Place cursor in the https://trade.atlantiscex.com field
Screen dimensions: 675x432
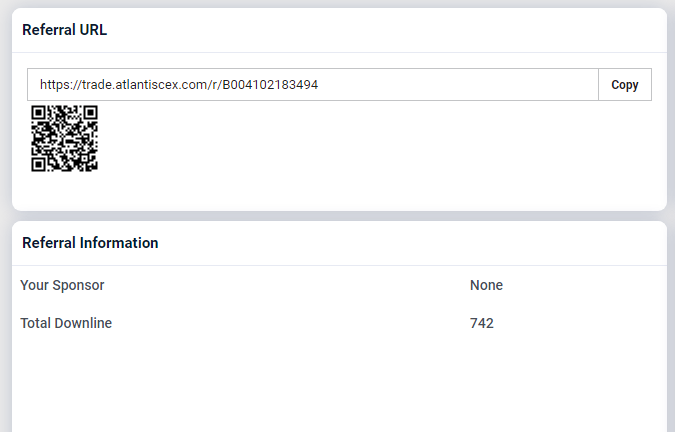click(x=312, y=85)
